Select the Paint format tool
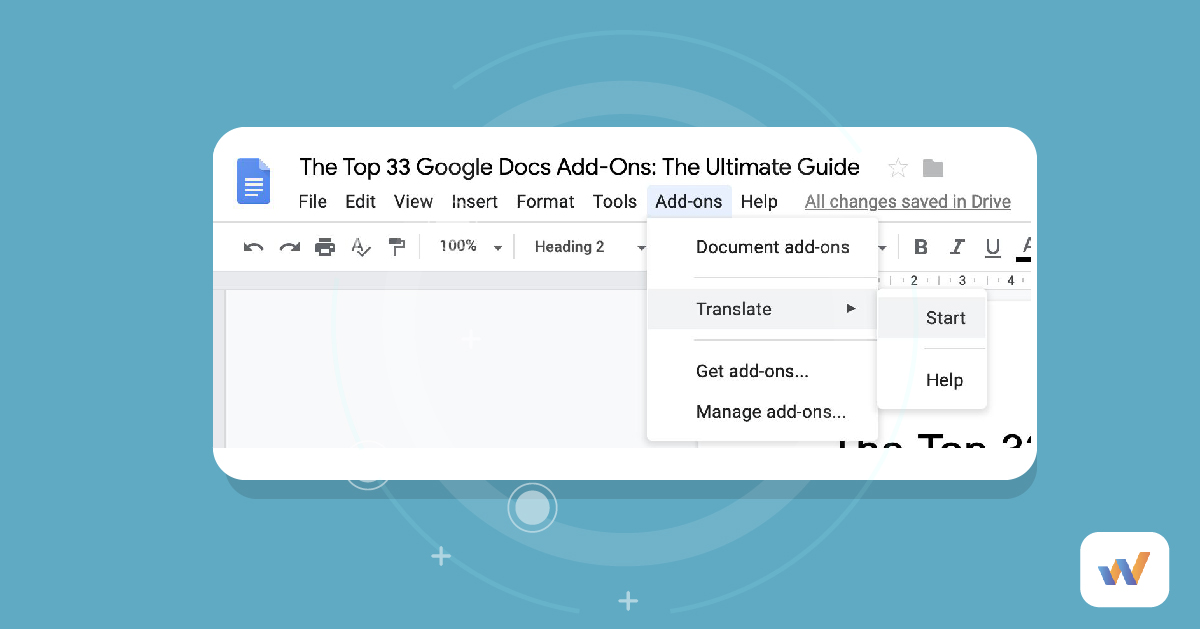Image resolution: width=1200 pixels, height=629 pixels. pyautogui.click(x=396, y=246)
